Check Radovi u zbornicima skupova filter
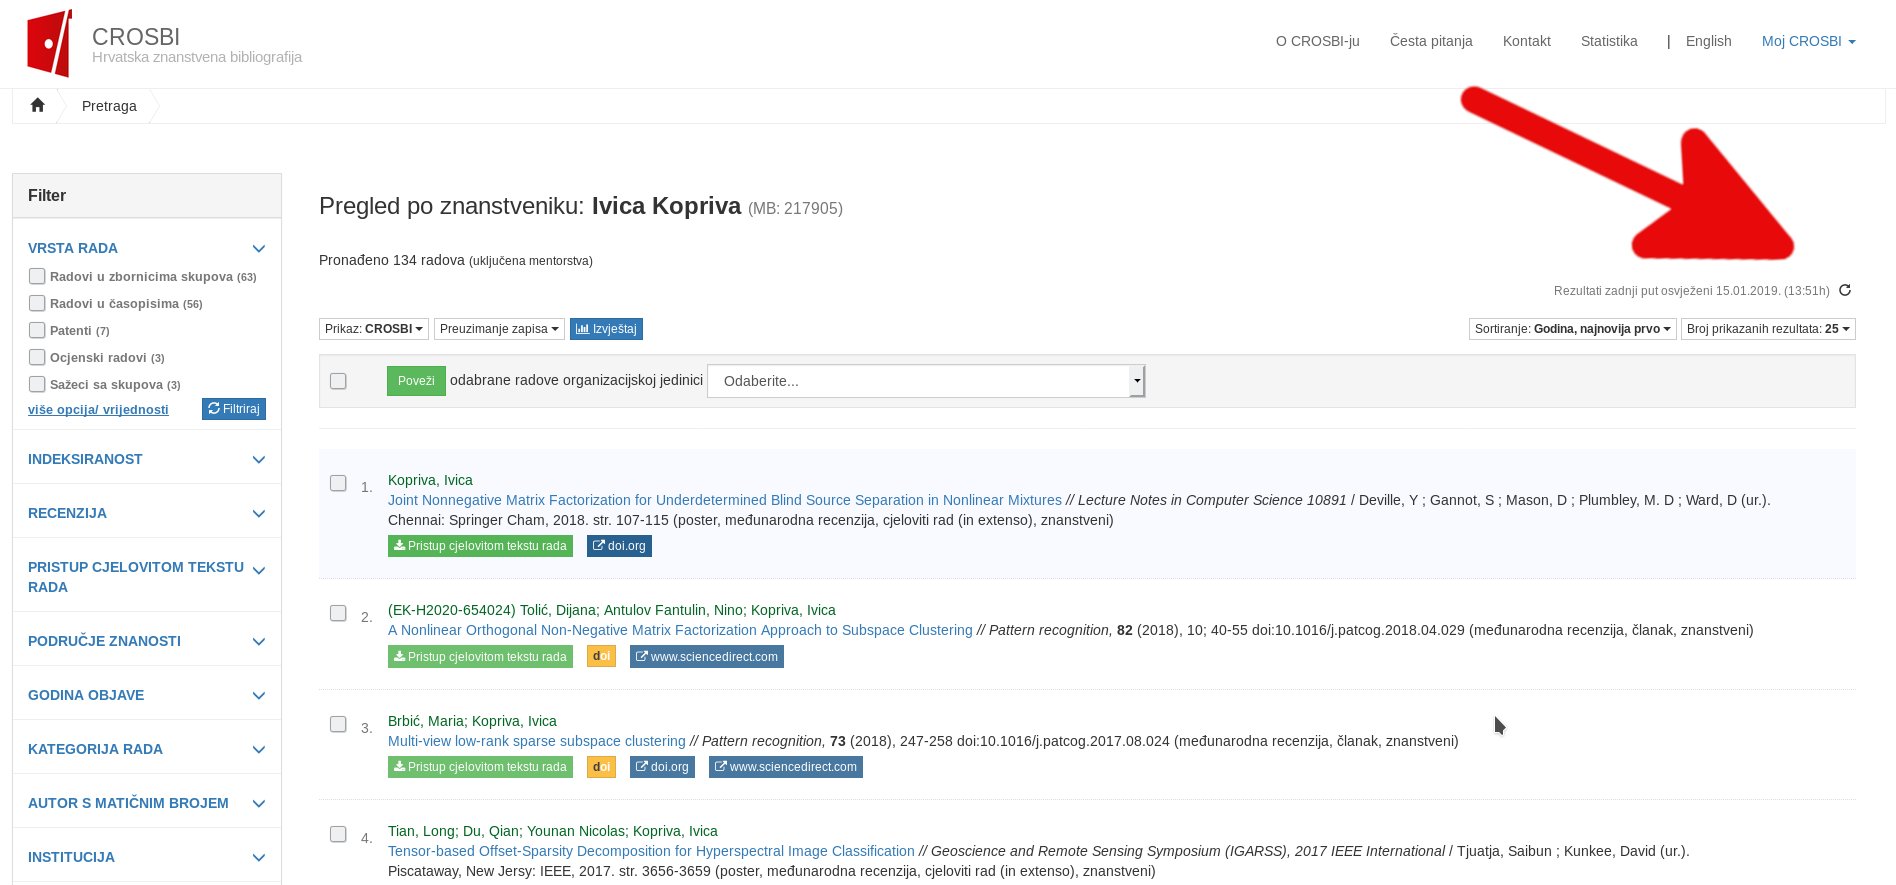The height and width of the screenshot is (885, 1896). (x=37, y=276)
